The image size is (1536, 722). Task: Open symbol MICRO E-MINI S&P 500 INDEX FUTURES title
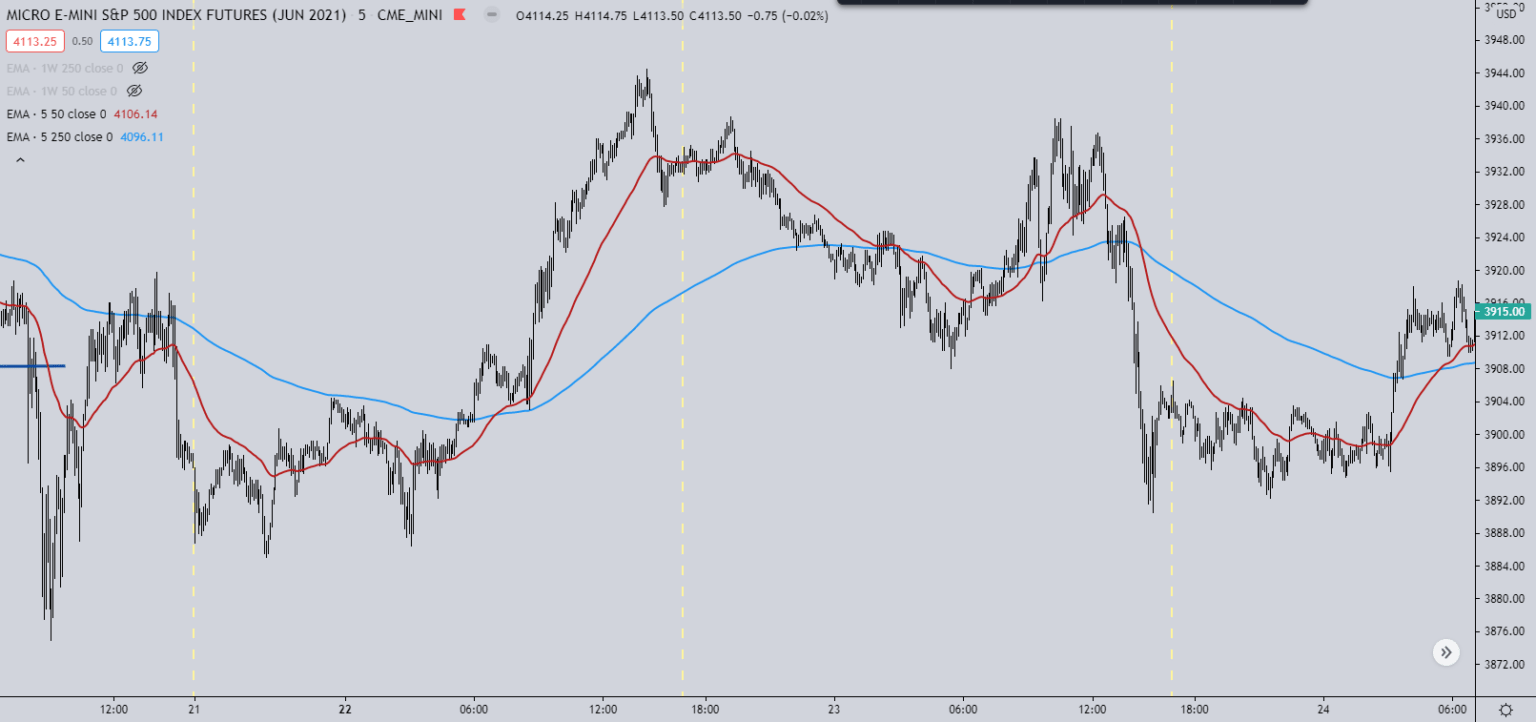pos(178,16)
